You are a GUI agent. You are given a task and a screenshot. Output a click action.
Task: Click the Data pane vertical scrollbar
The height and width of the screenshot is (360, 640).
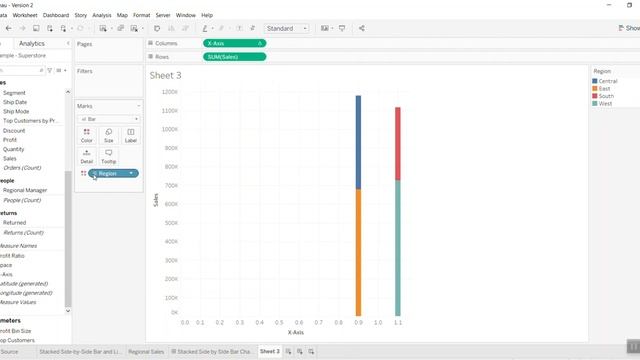(x=68, y=239)
